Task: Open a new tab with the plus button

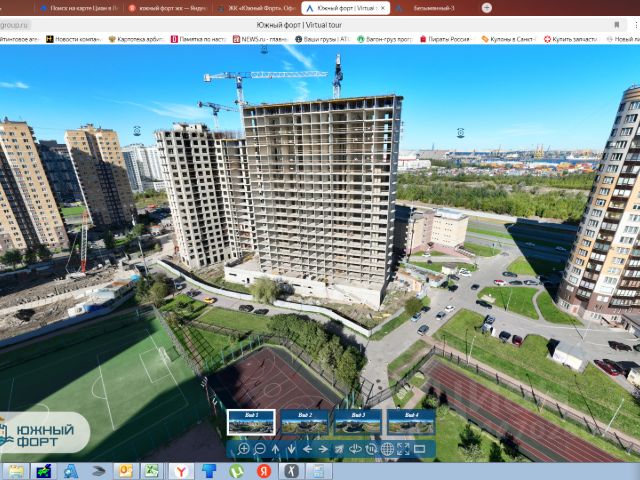Action: (x=487, y=8)
